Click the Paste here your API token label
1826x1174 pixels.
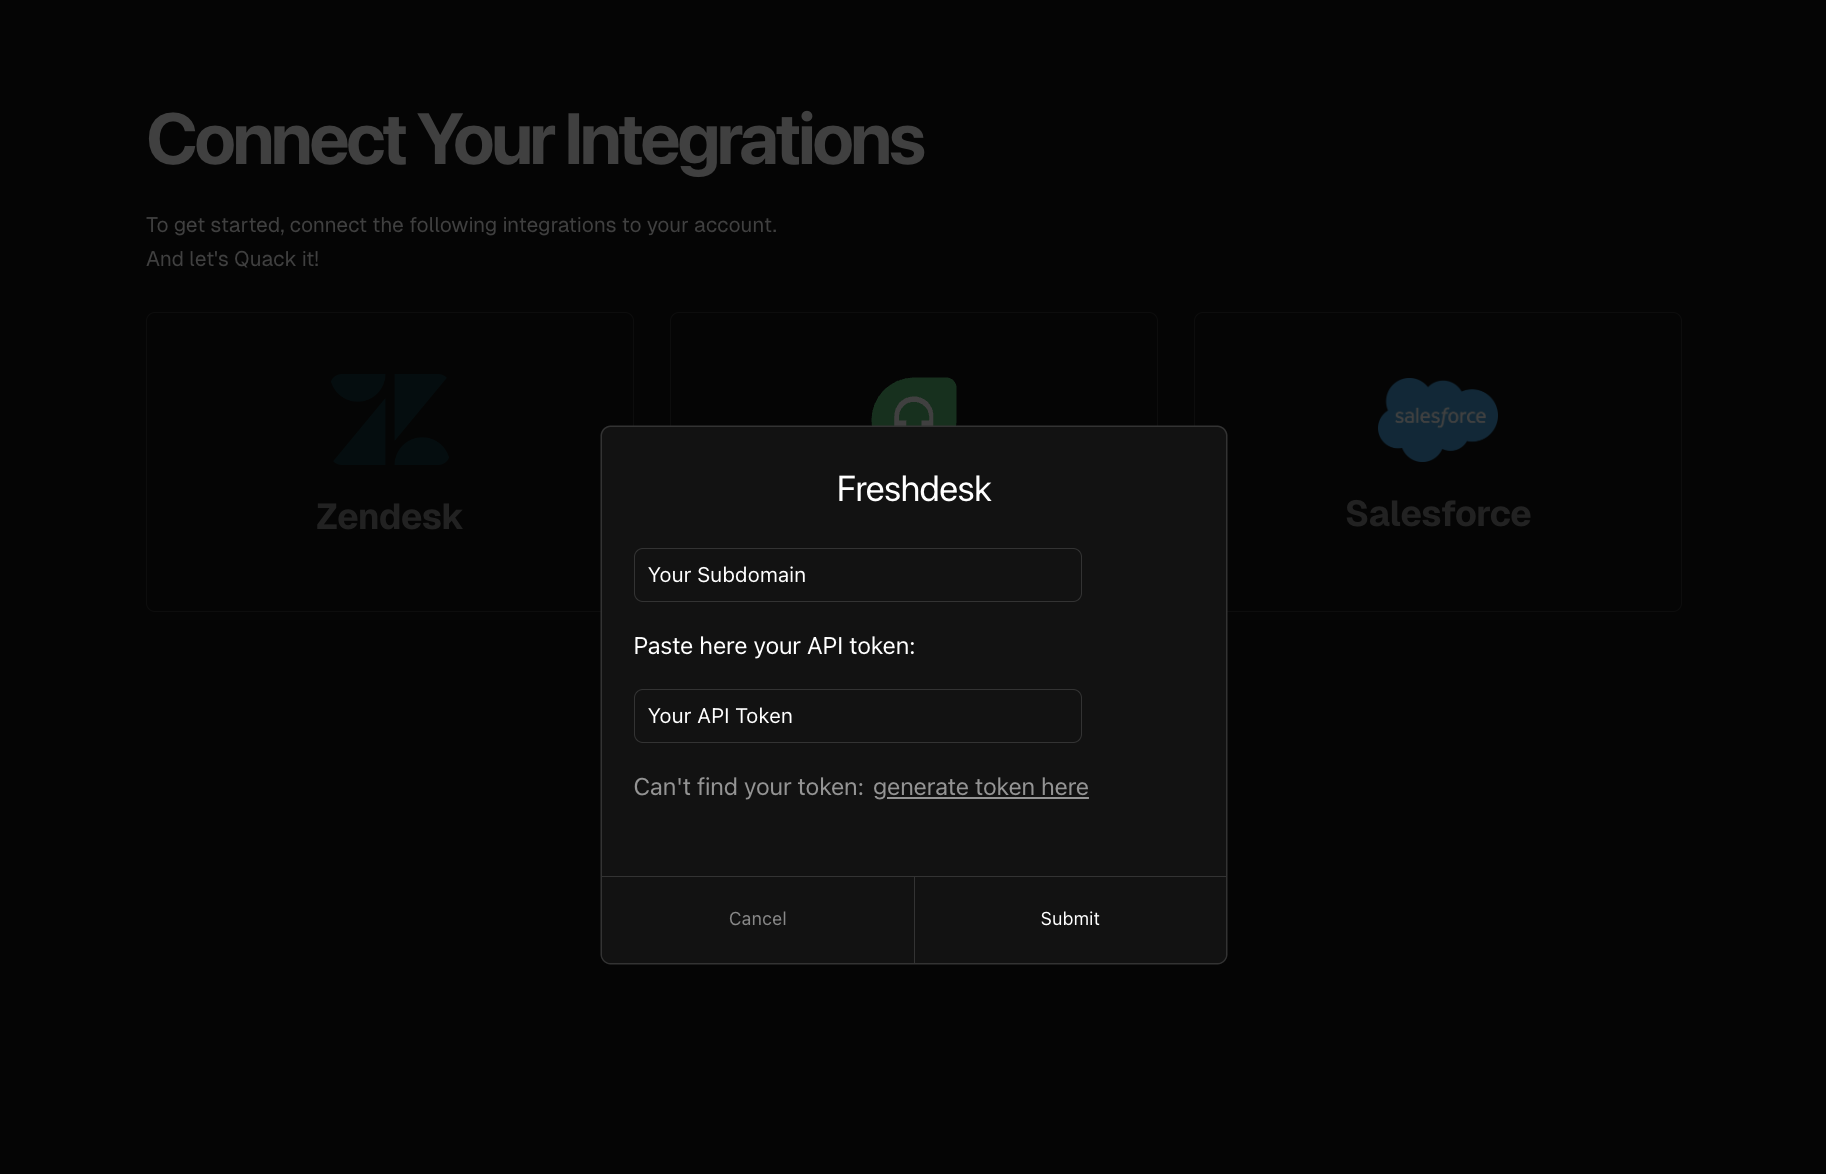[774, 646]
